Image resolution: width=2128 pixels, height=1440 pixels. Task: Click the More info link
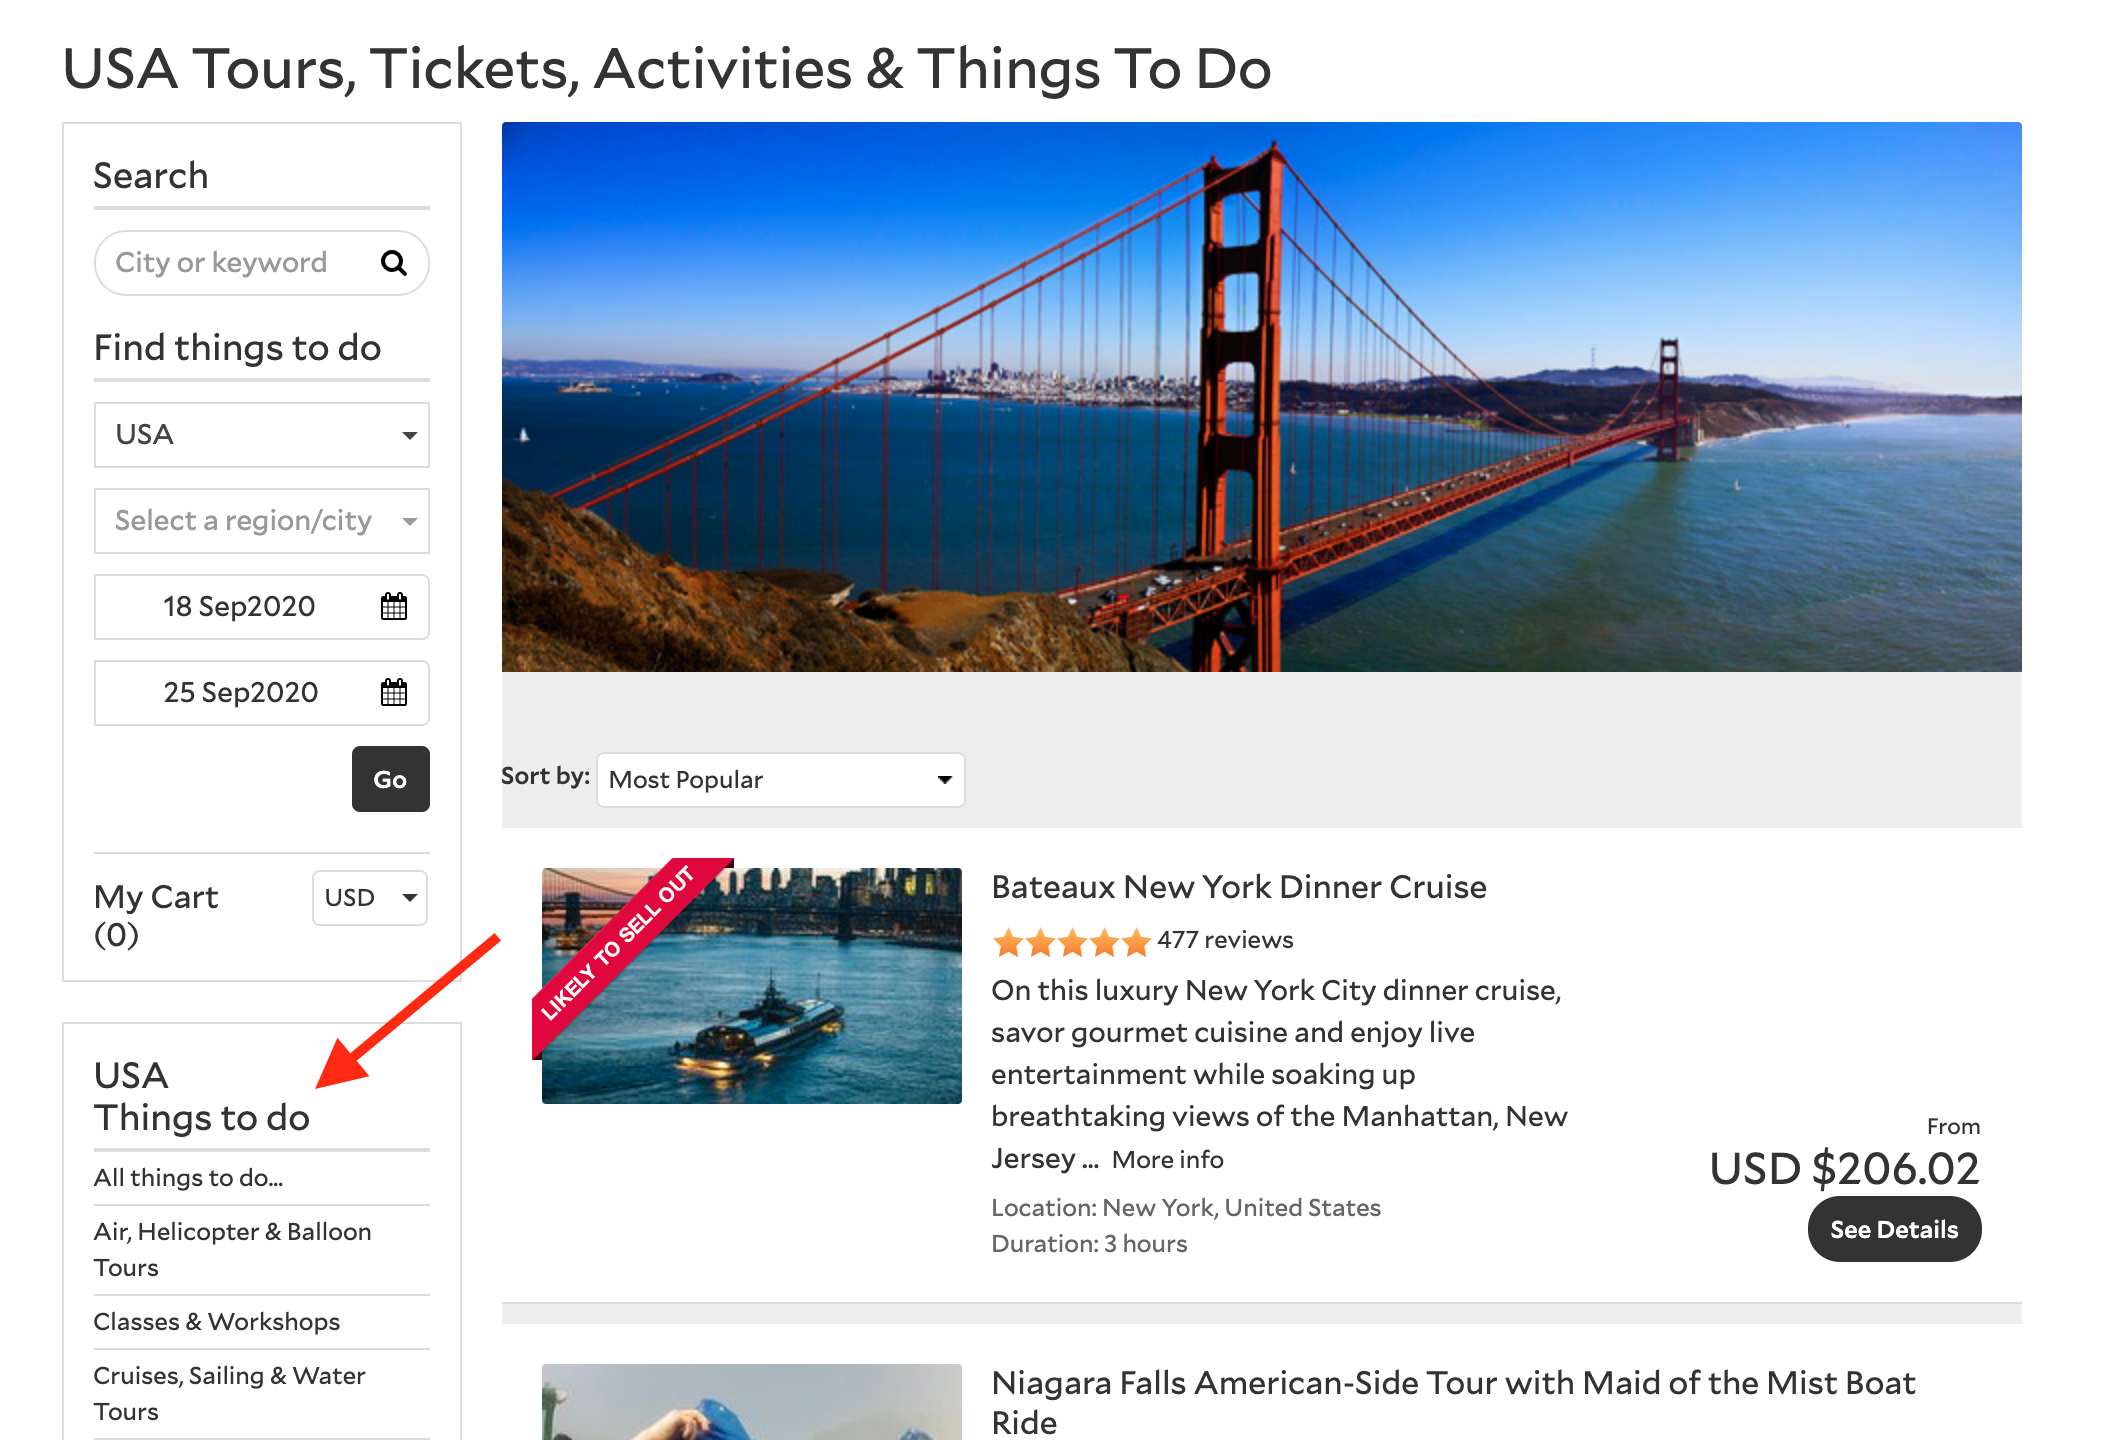(1168, 1159)
